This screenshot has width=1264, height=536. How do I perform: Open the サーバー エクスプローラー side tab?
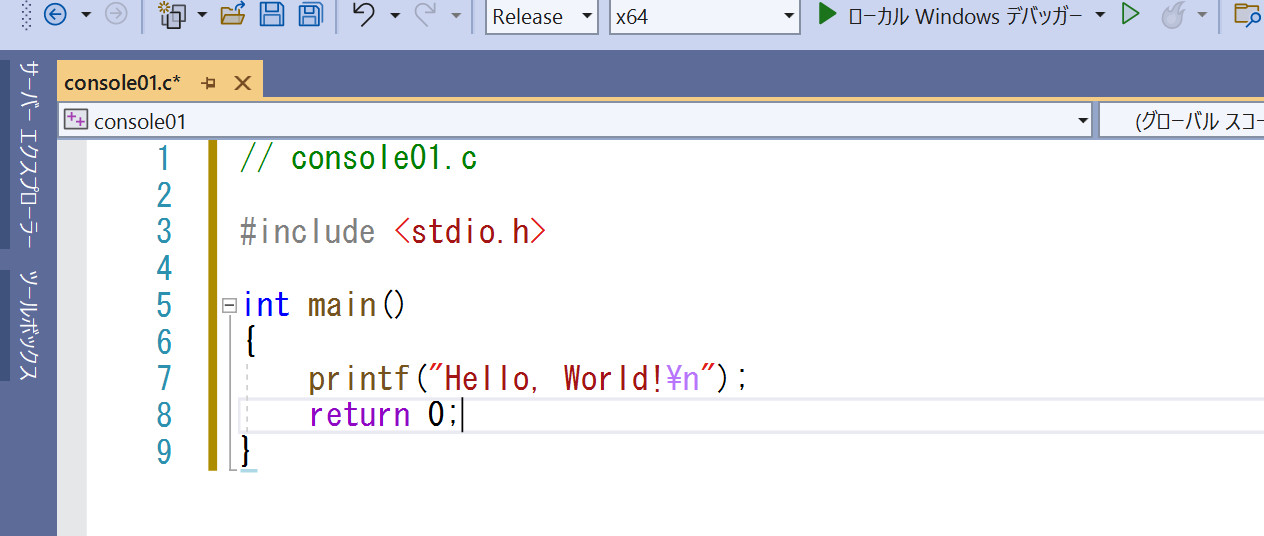(29, 155)
